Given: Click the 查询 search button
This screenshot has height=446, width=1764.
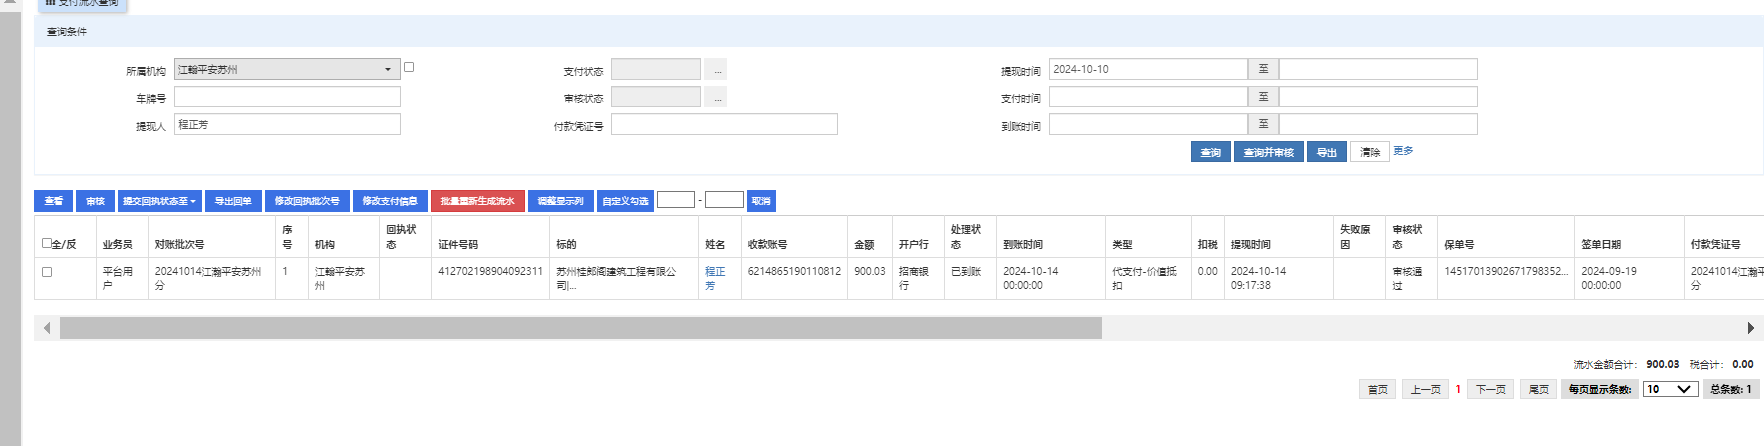Looking at the screenshot, I should pos(1210,152).
